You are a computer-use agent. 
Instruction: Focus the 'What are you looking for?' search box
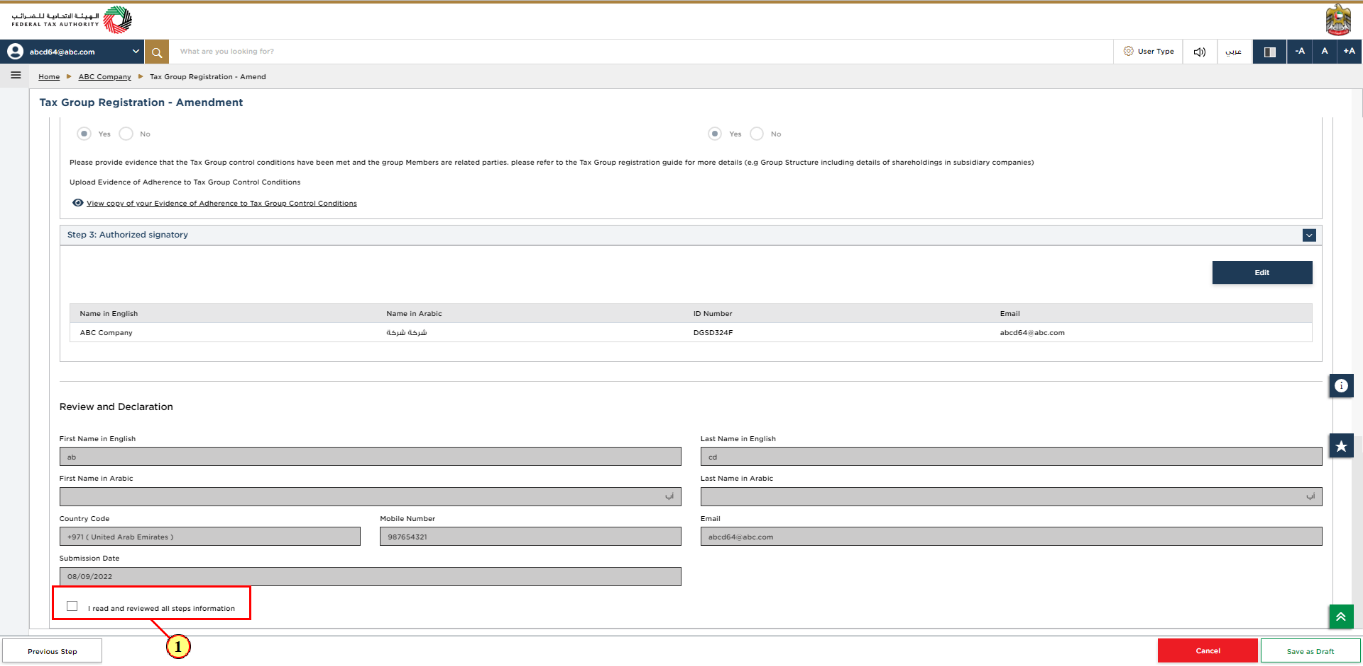pos(640,51)
